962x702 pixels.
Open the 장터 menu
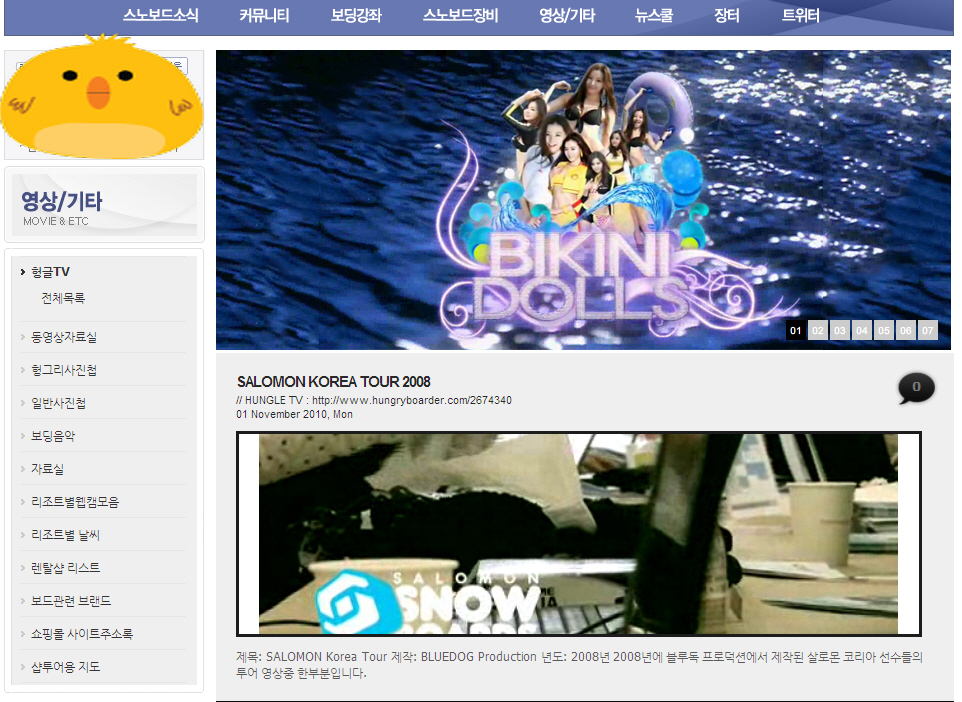726,15
